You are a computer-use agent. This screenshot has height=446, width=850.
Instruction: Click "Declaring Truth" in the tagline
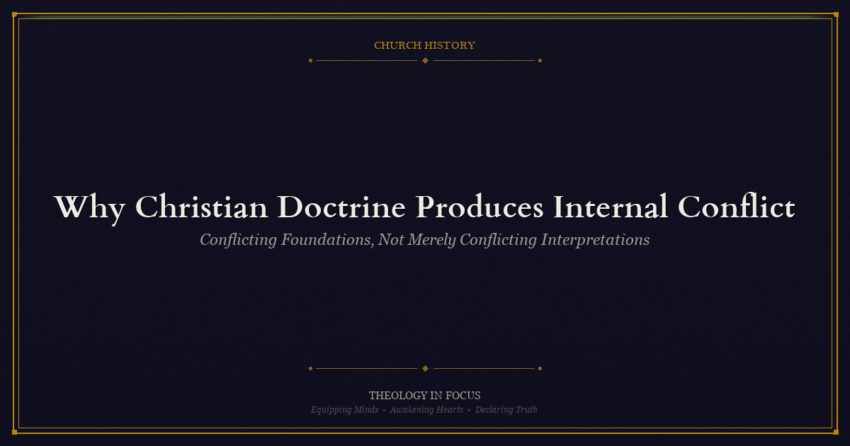tap(507, 410)
